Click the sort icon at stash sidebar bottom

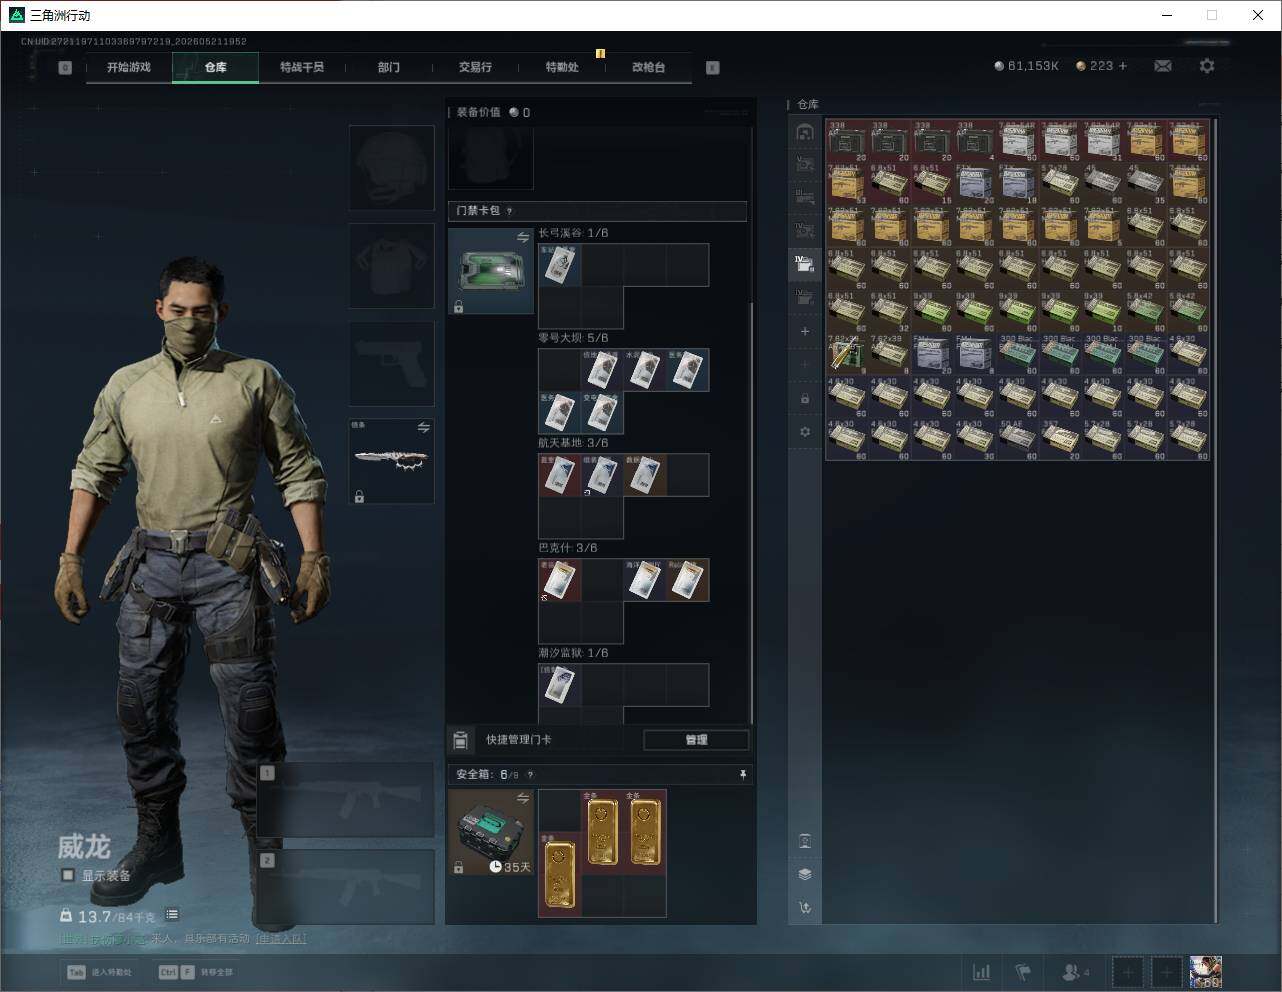[805, 908]
